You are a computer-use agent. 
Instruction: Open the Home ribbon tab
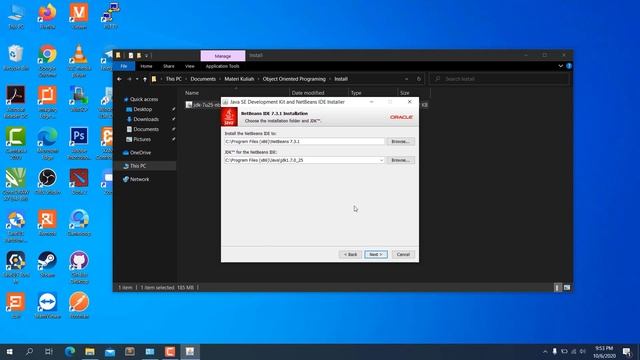pos(146,66)
